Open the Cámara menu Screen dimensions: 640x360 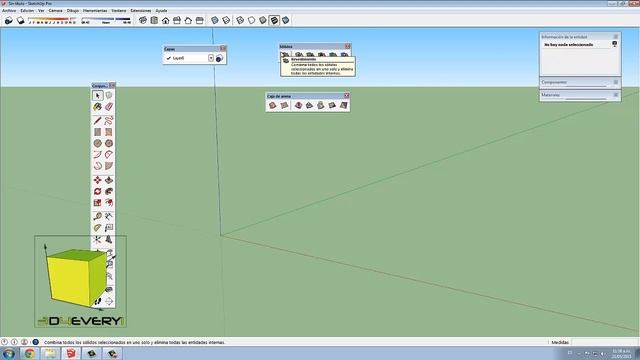pos(56,11)
